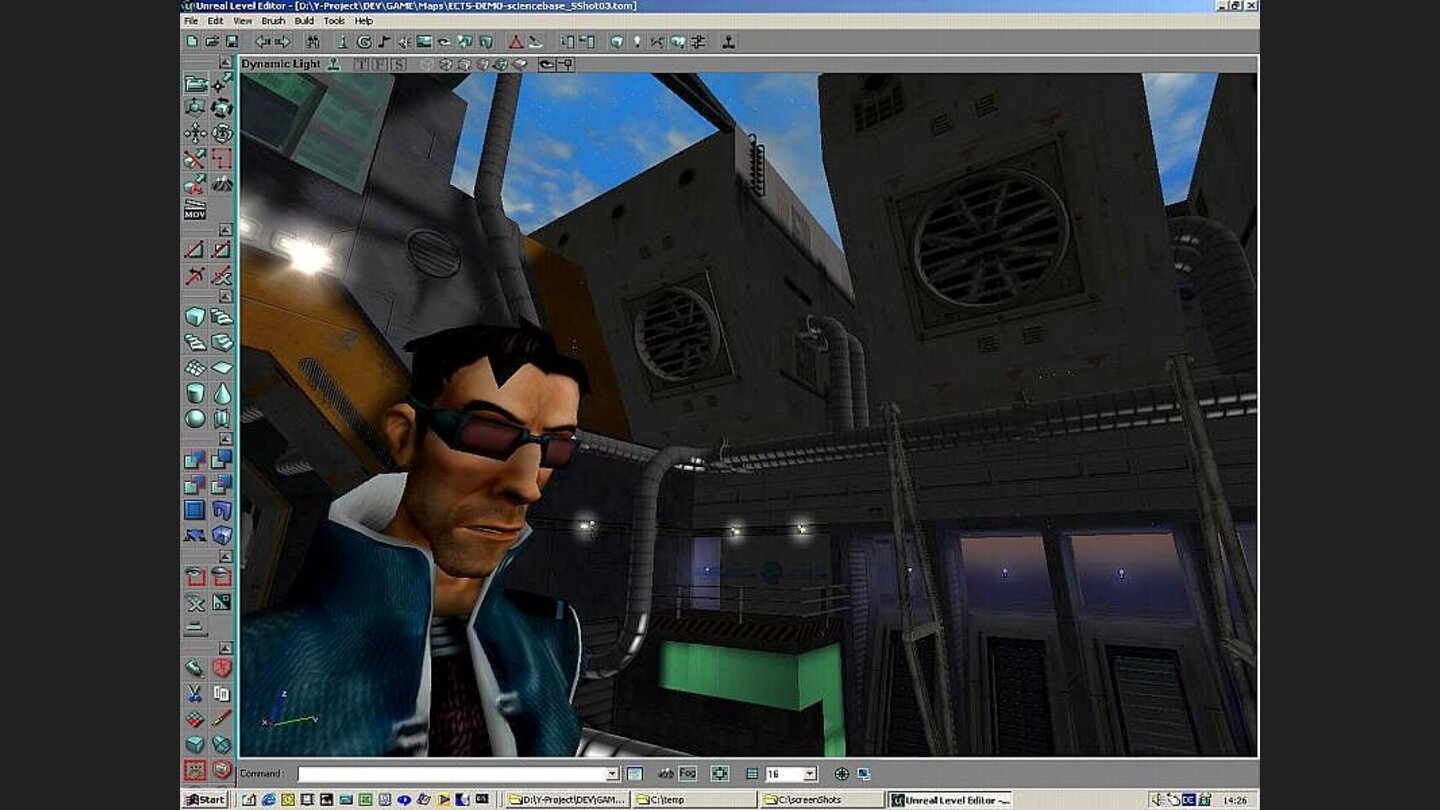This screenshot has width=1440, height=810.
Task: Toggle the Textured mode T button
Action: pyautogui.click(x=361, y=64)
